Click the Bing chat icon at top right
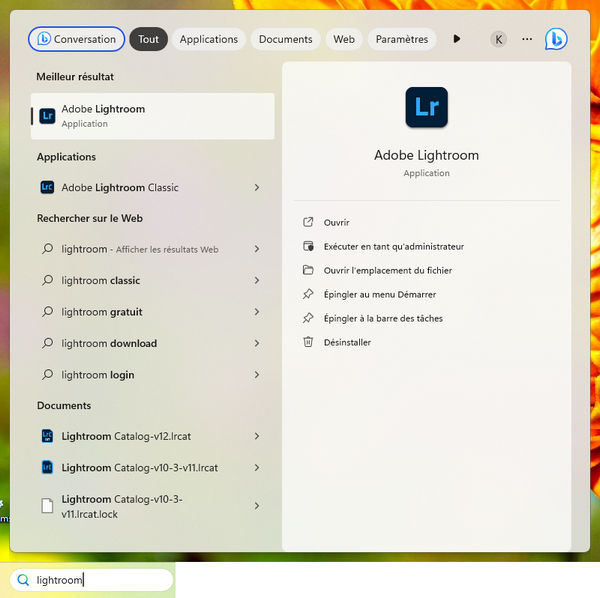 tap(556, 39)
